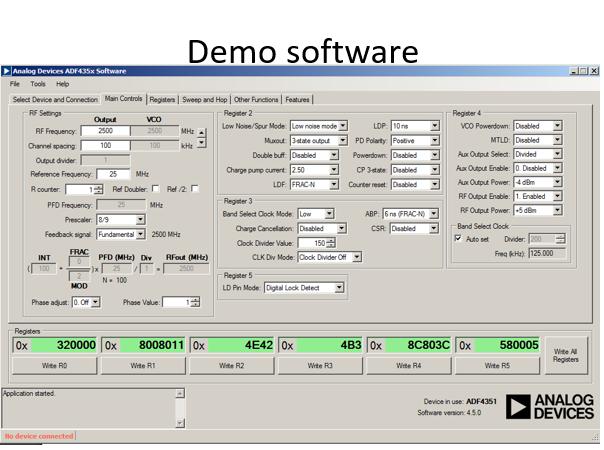This screenshot has width=604, height=450.
Task: Switch to Select Device and Connection tab
Action: pyautogui.click(x=55, y=99)
